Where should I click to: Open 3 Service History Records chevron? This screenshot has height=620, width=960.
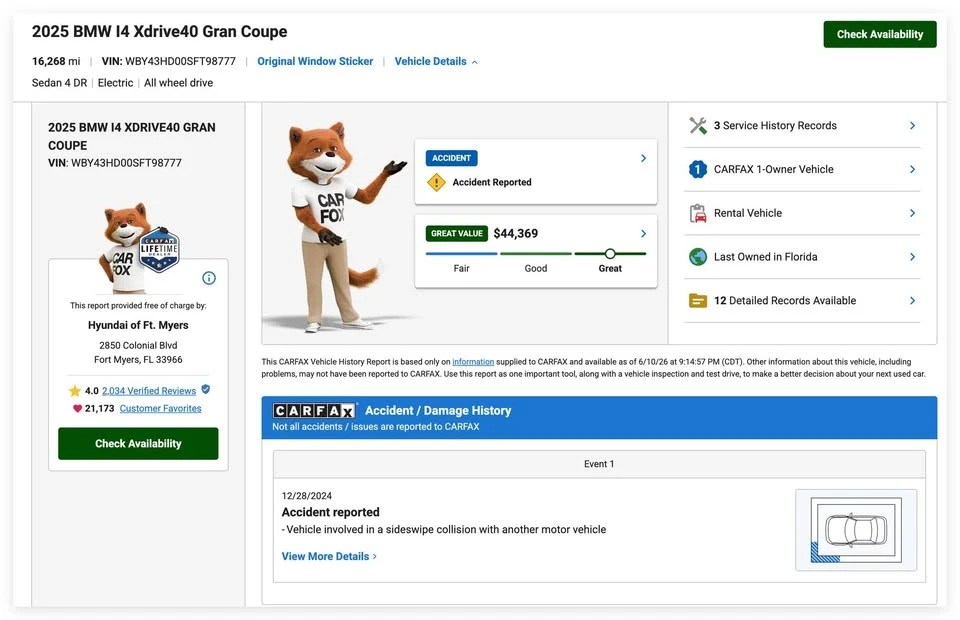(x=912, y=125)
